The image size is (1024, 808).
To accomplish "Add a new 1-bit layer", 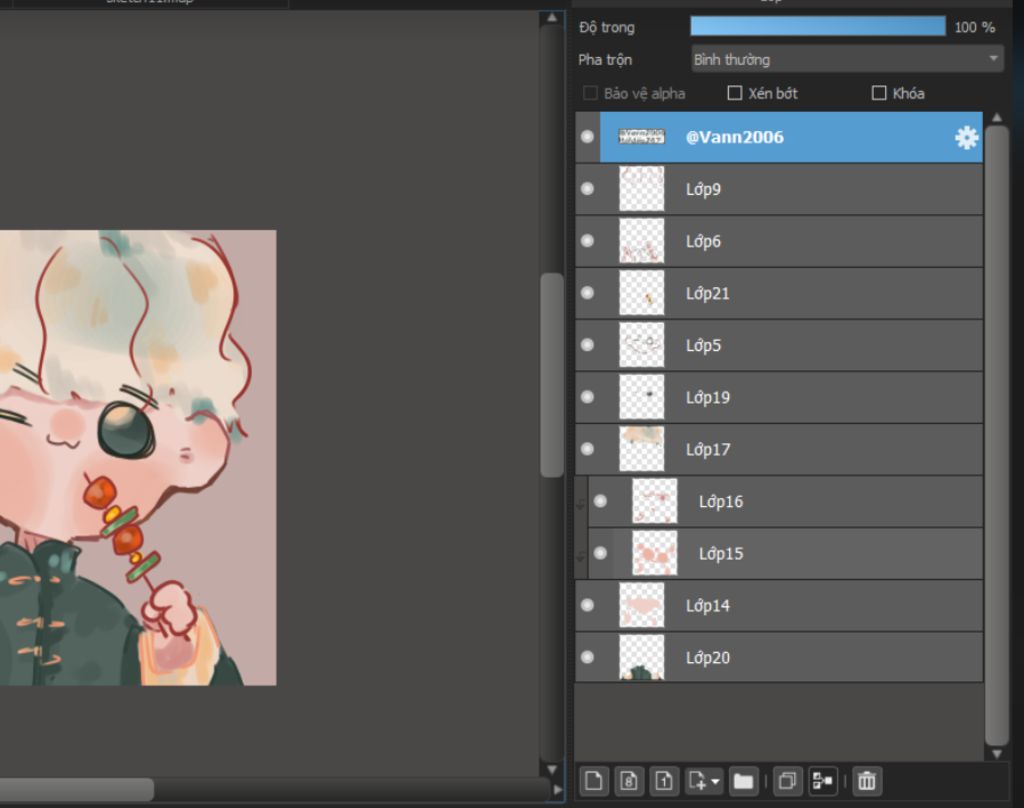I will click(x=664, y=781).
